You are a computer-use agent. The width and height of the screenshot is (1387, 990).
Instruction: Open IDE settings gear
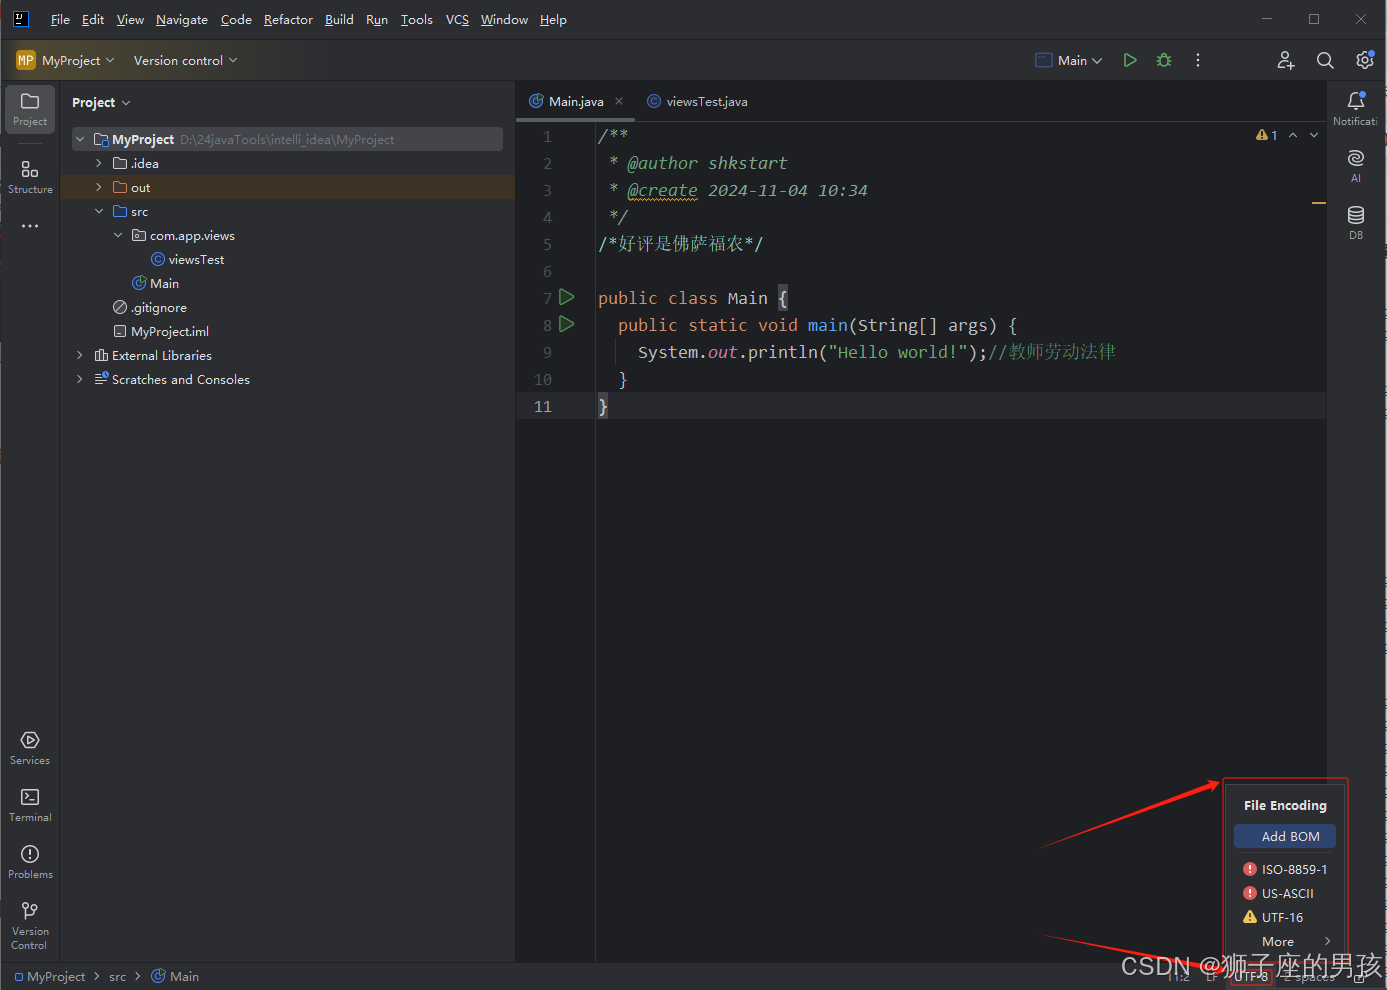tap(1364, 60)
